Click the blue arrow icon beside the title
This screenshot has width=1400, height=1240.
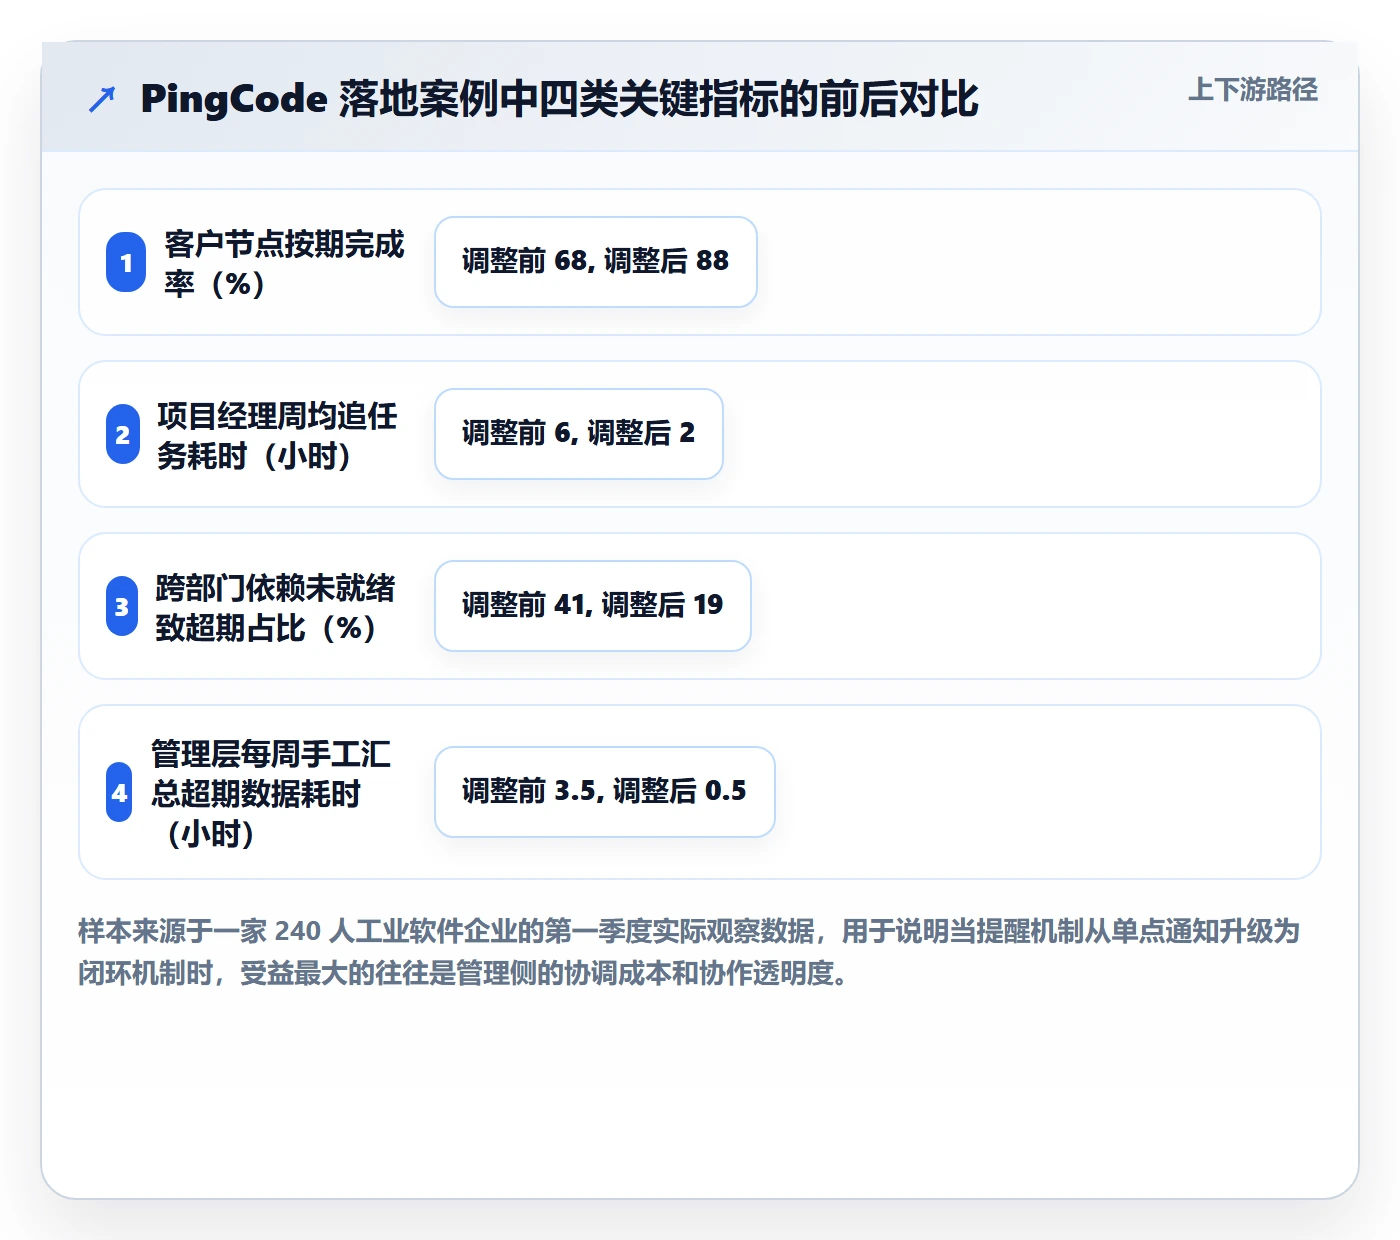(102, 99)
